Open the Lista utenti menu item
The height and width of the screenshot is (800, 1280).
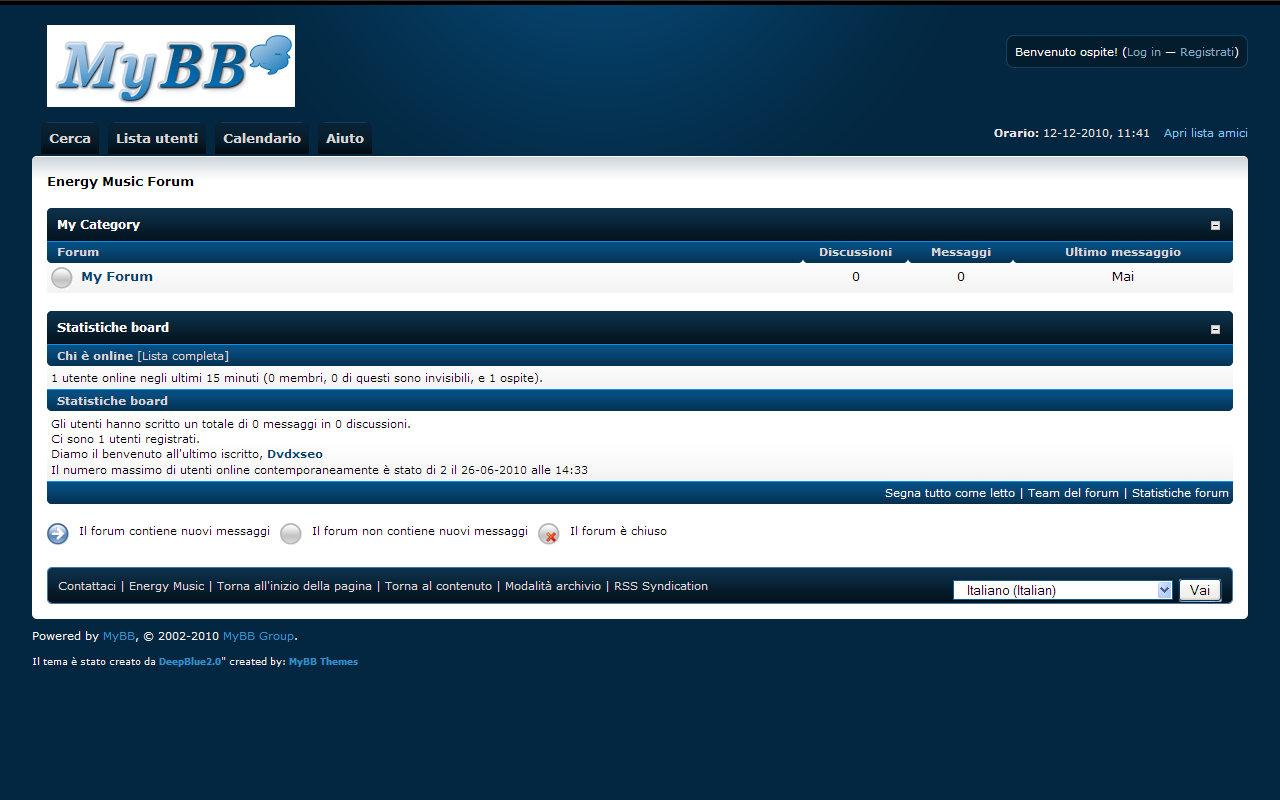[x=157, y=139]
